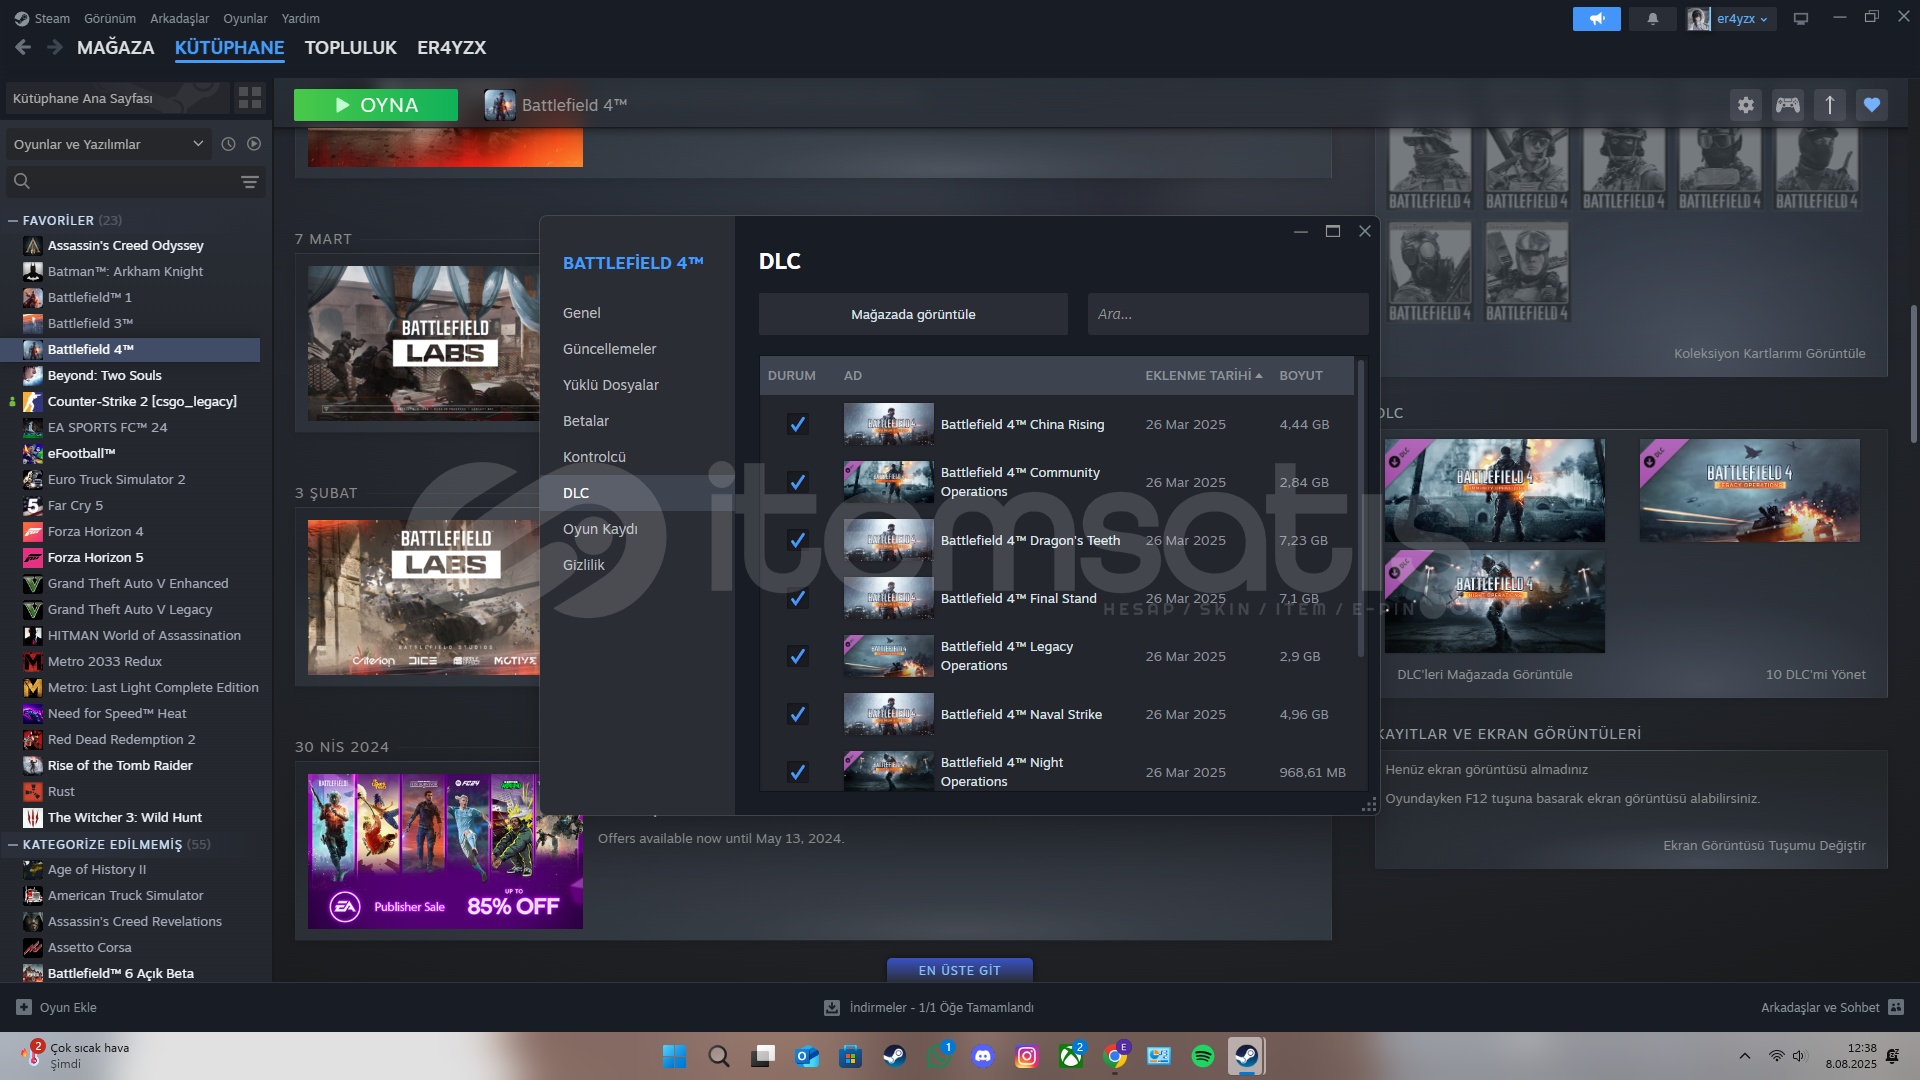Click the ready-to-play filter icon
Viewport: 1920px width, 1080px height.
[x=254, y=144]
